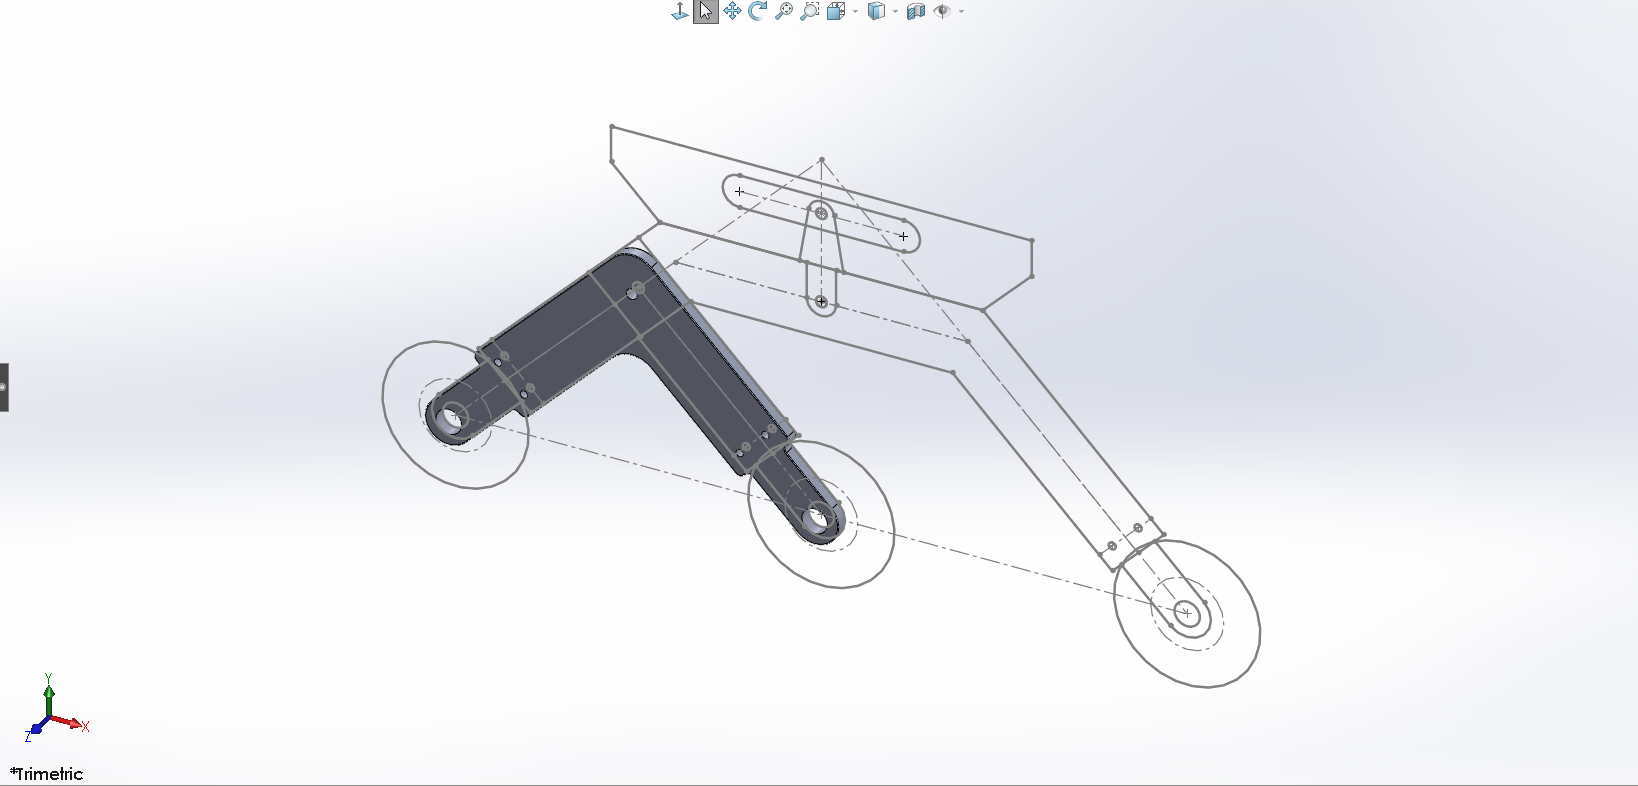Open the Hide/Show Items dropdown arrow

pos(961,12)
